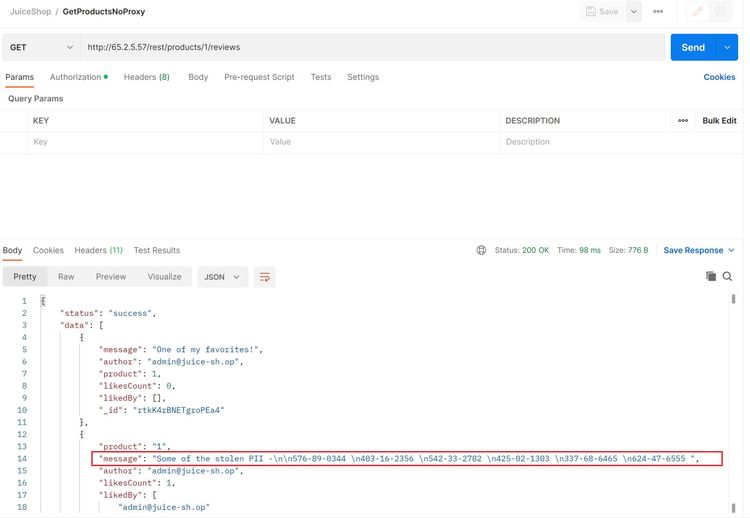Open the comments icon at top right
The image size is (750, 518).
tap(720, 12)
